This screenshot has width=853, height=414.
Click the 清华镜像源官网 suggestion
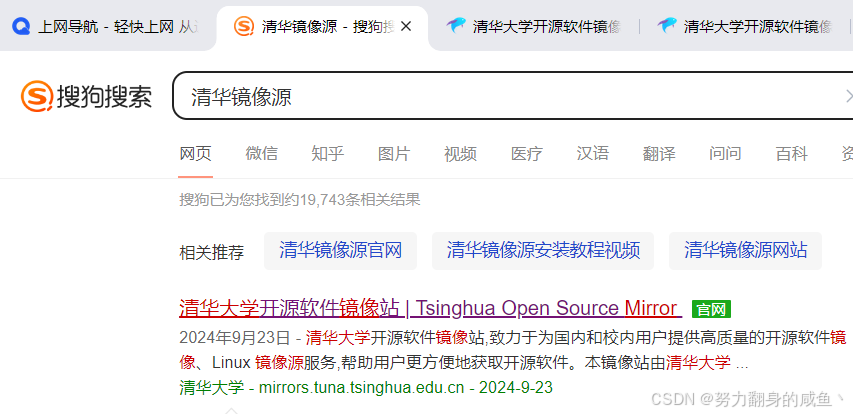341,251
